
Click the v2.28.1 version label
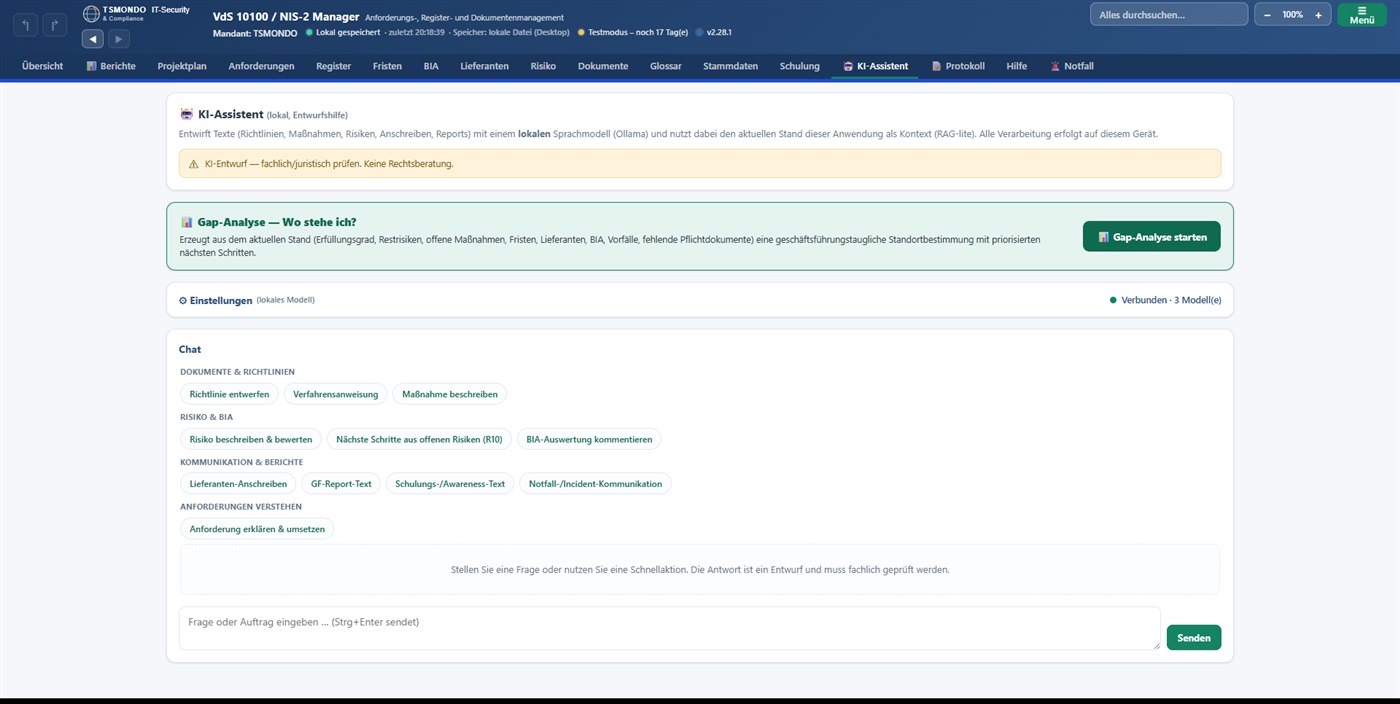click(719, 33)
